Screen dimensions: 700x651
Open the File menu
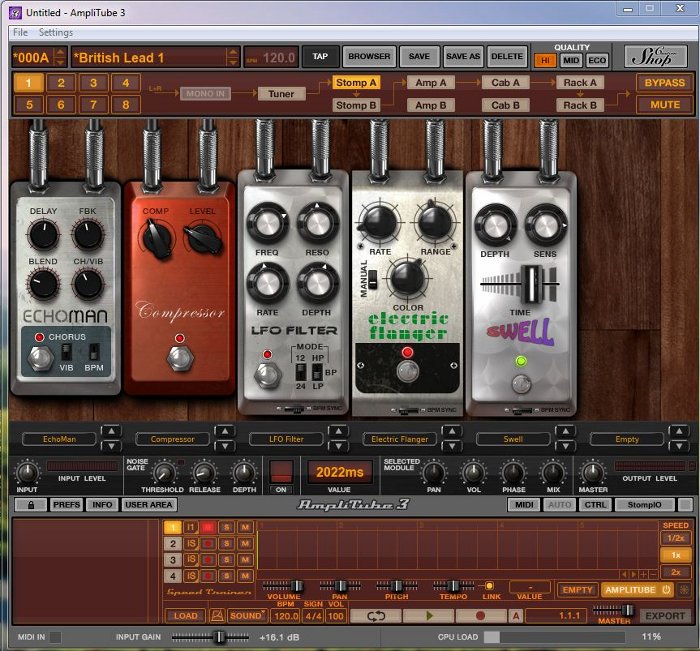20,33
